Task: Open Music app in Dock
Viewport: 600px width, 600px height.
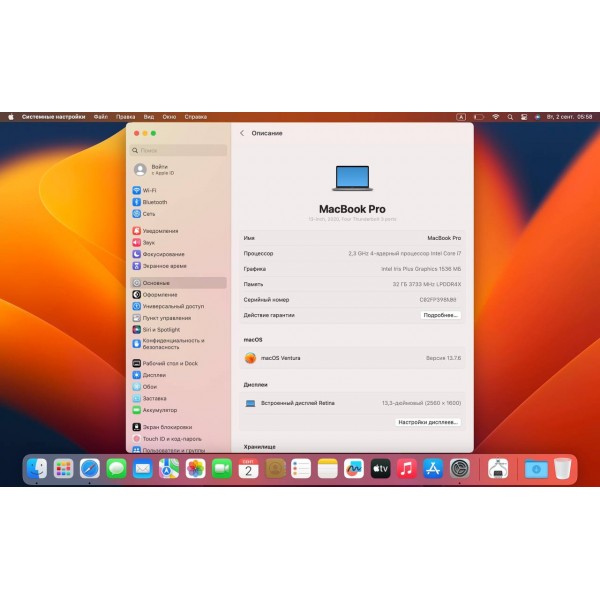Action: click(407, 468)
